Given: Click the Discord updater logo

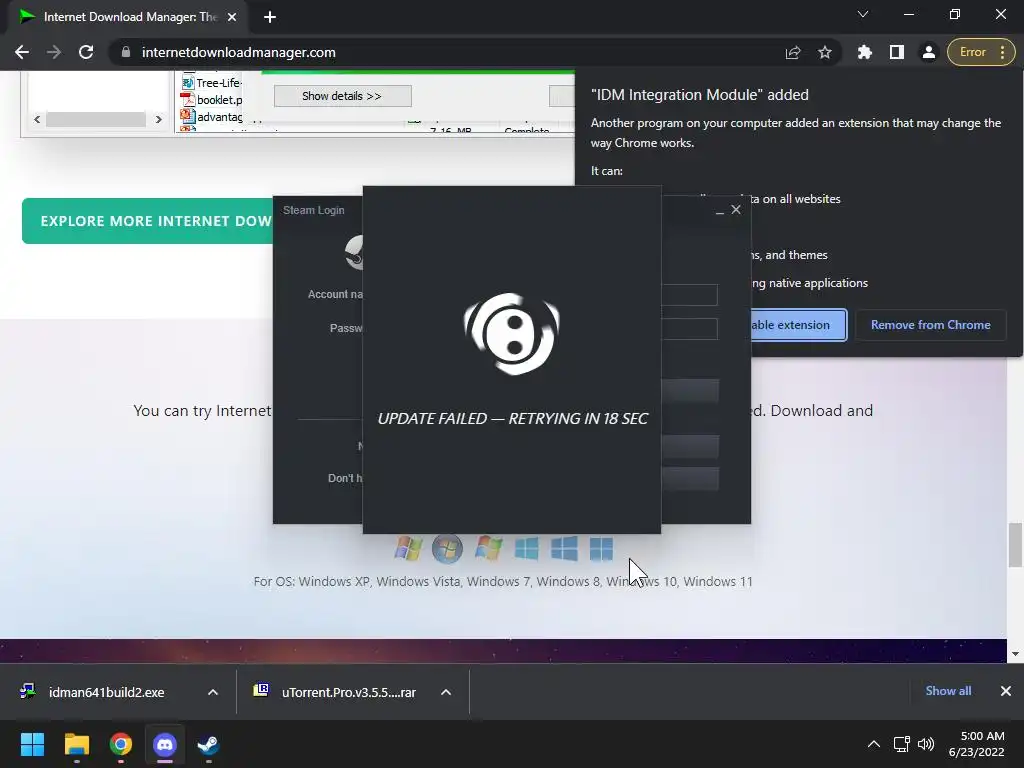Looking at the screenshot, I should point(511,334).
